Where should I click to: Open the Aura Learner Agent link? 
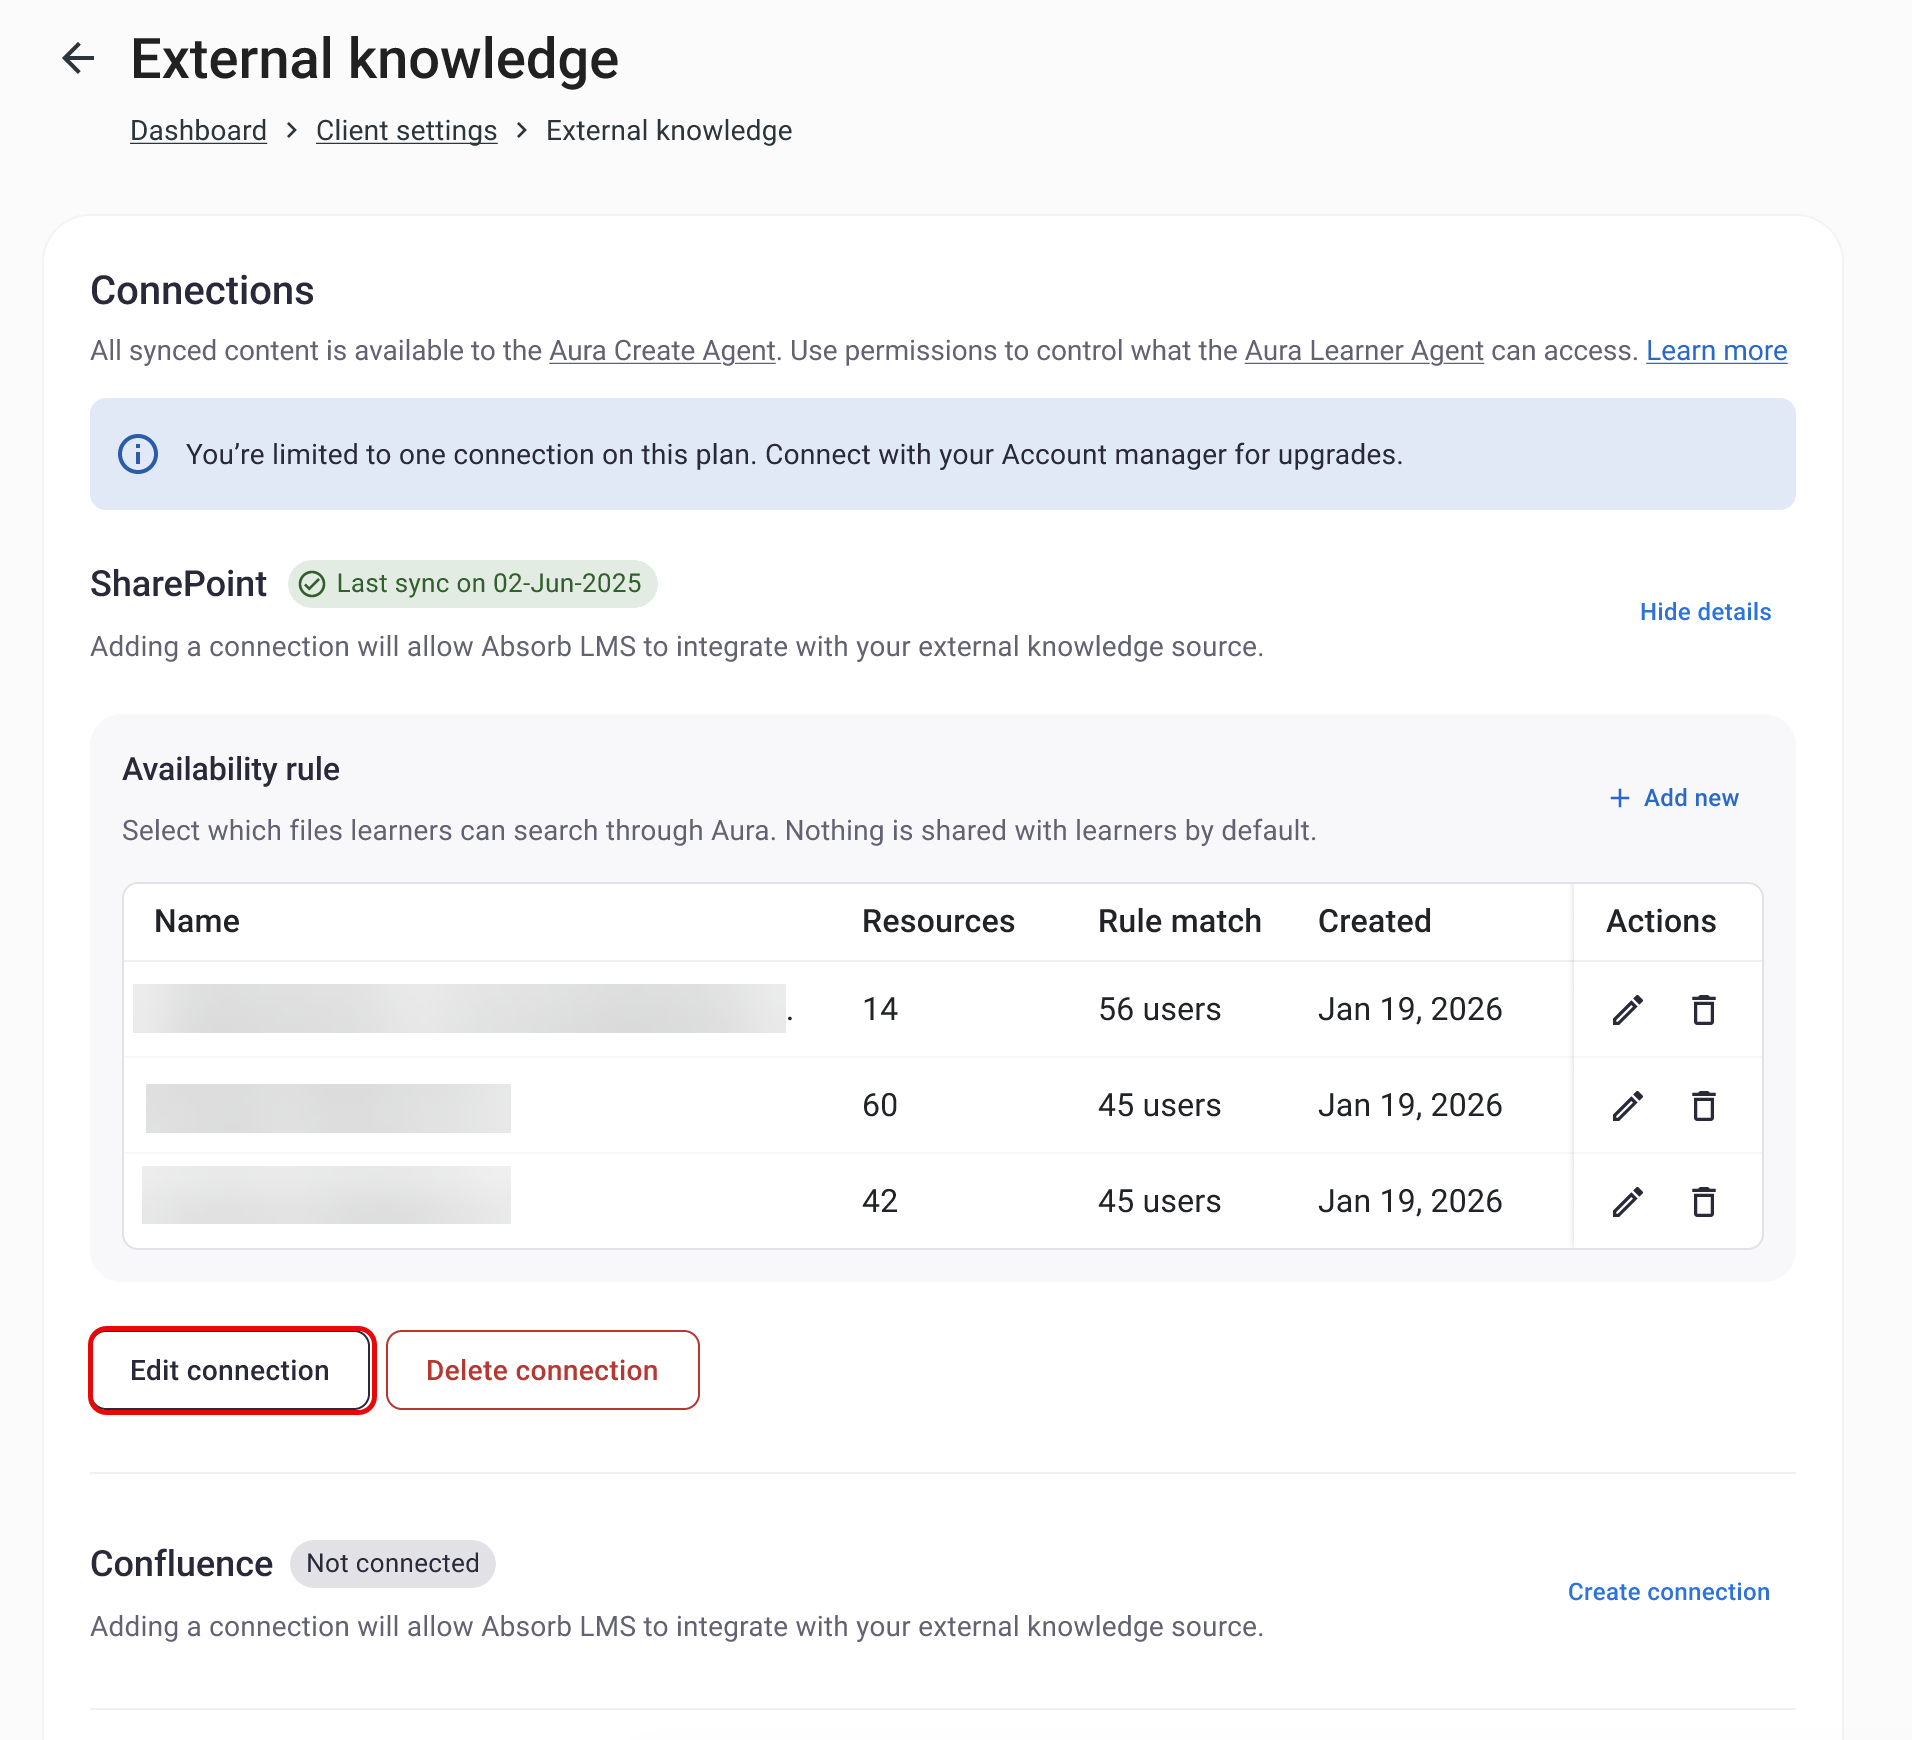point(1364,351)
